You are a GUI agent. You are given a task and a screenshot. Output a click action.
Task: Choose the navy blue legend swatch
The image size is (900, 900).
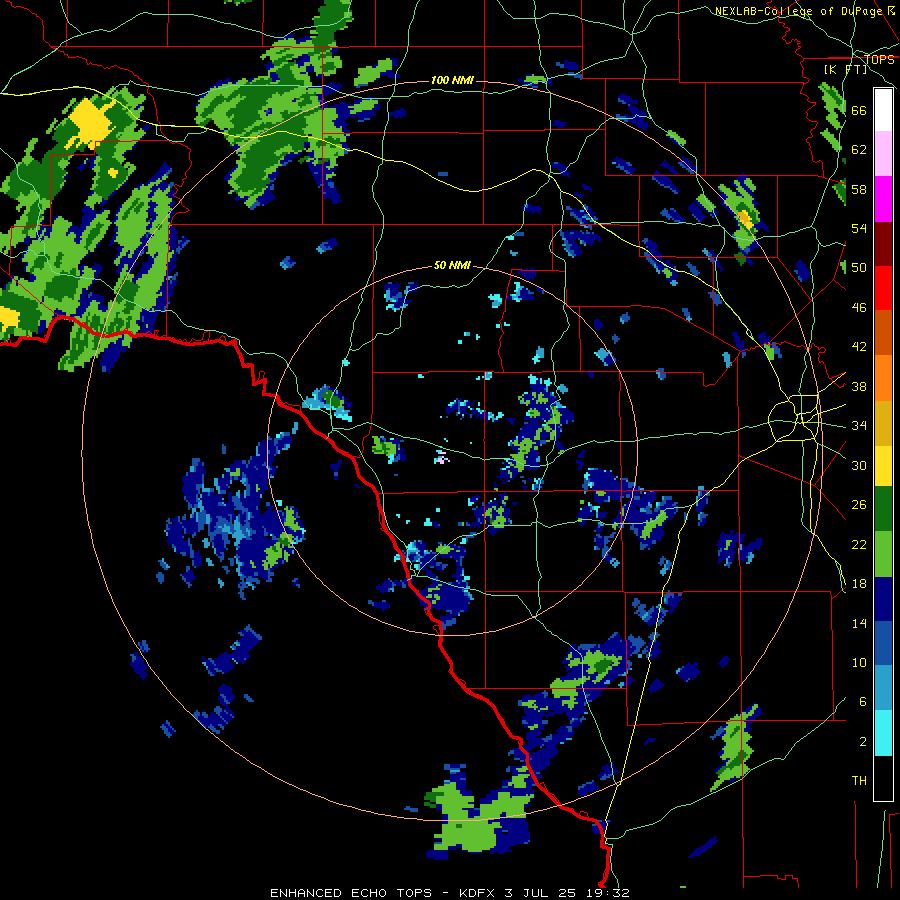pos(883,599)
